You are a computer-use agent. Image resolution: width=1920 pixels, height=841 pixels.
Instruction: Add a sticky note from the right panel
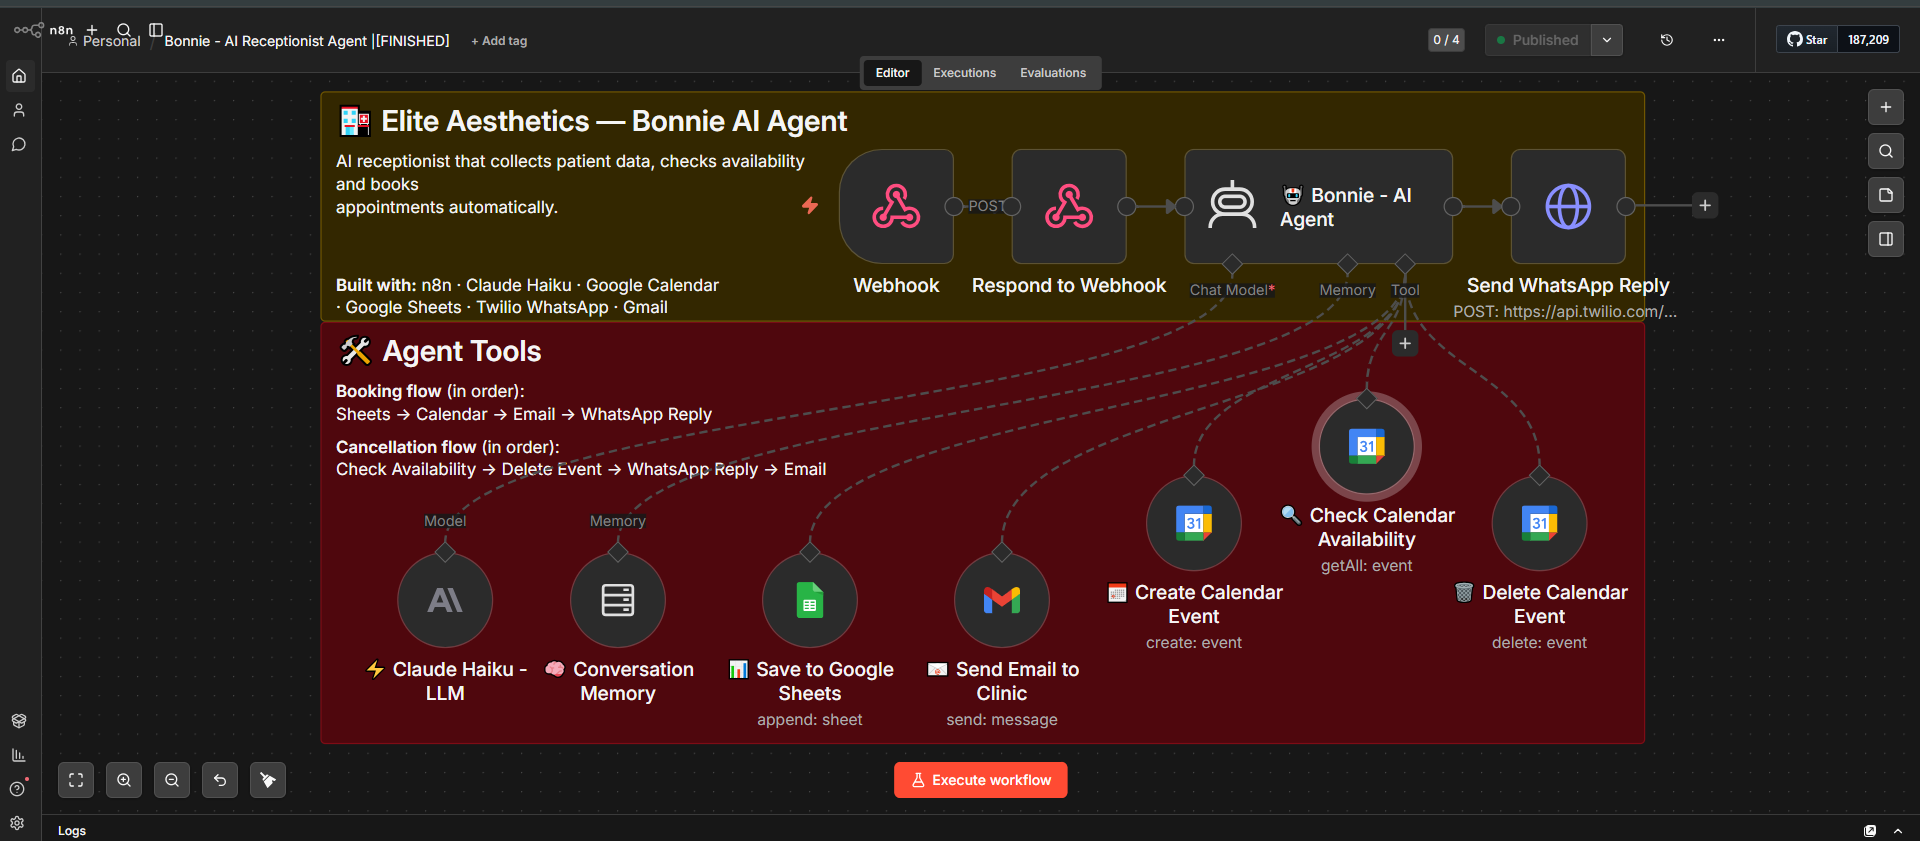pyautogui.click(x=1886, y=195)
